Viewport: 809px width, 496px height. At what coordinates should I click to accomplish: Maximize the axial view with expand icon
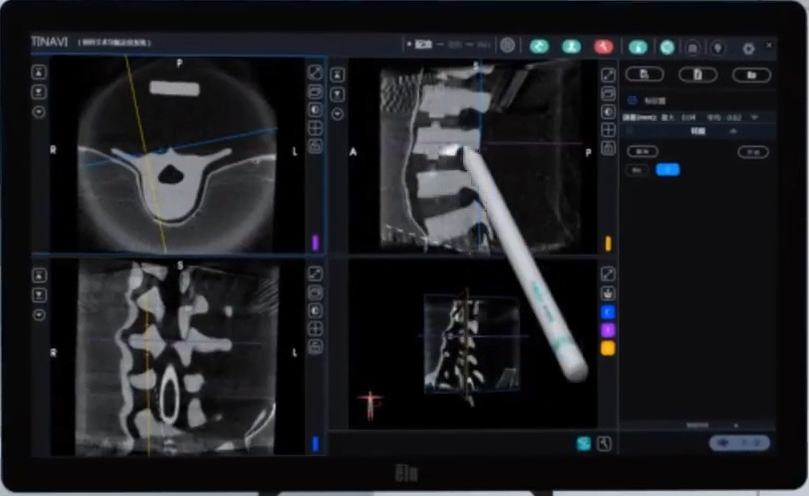tap(316, 73)
